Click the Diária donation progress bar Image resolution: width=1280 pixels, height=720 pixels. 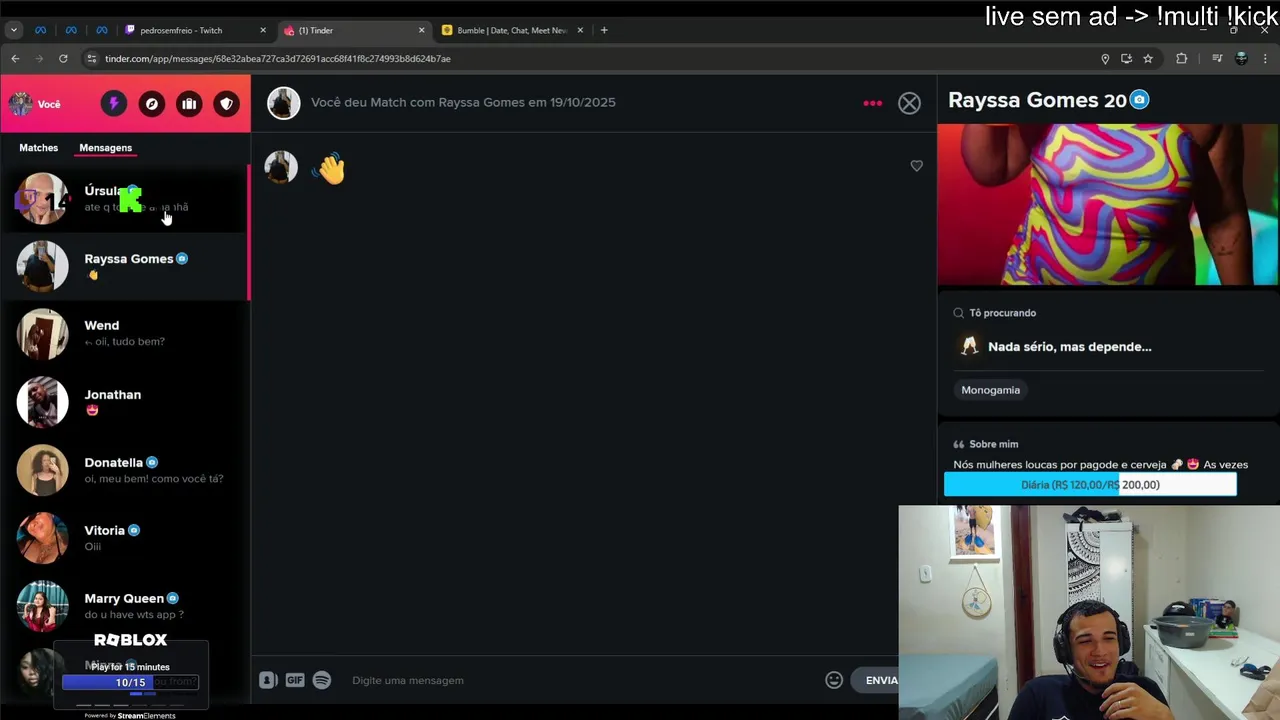pyautogui.click(x=1090, y=485)
